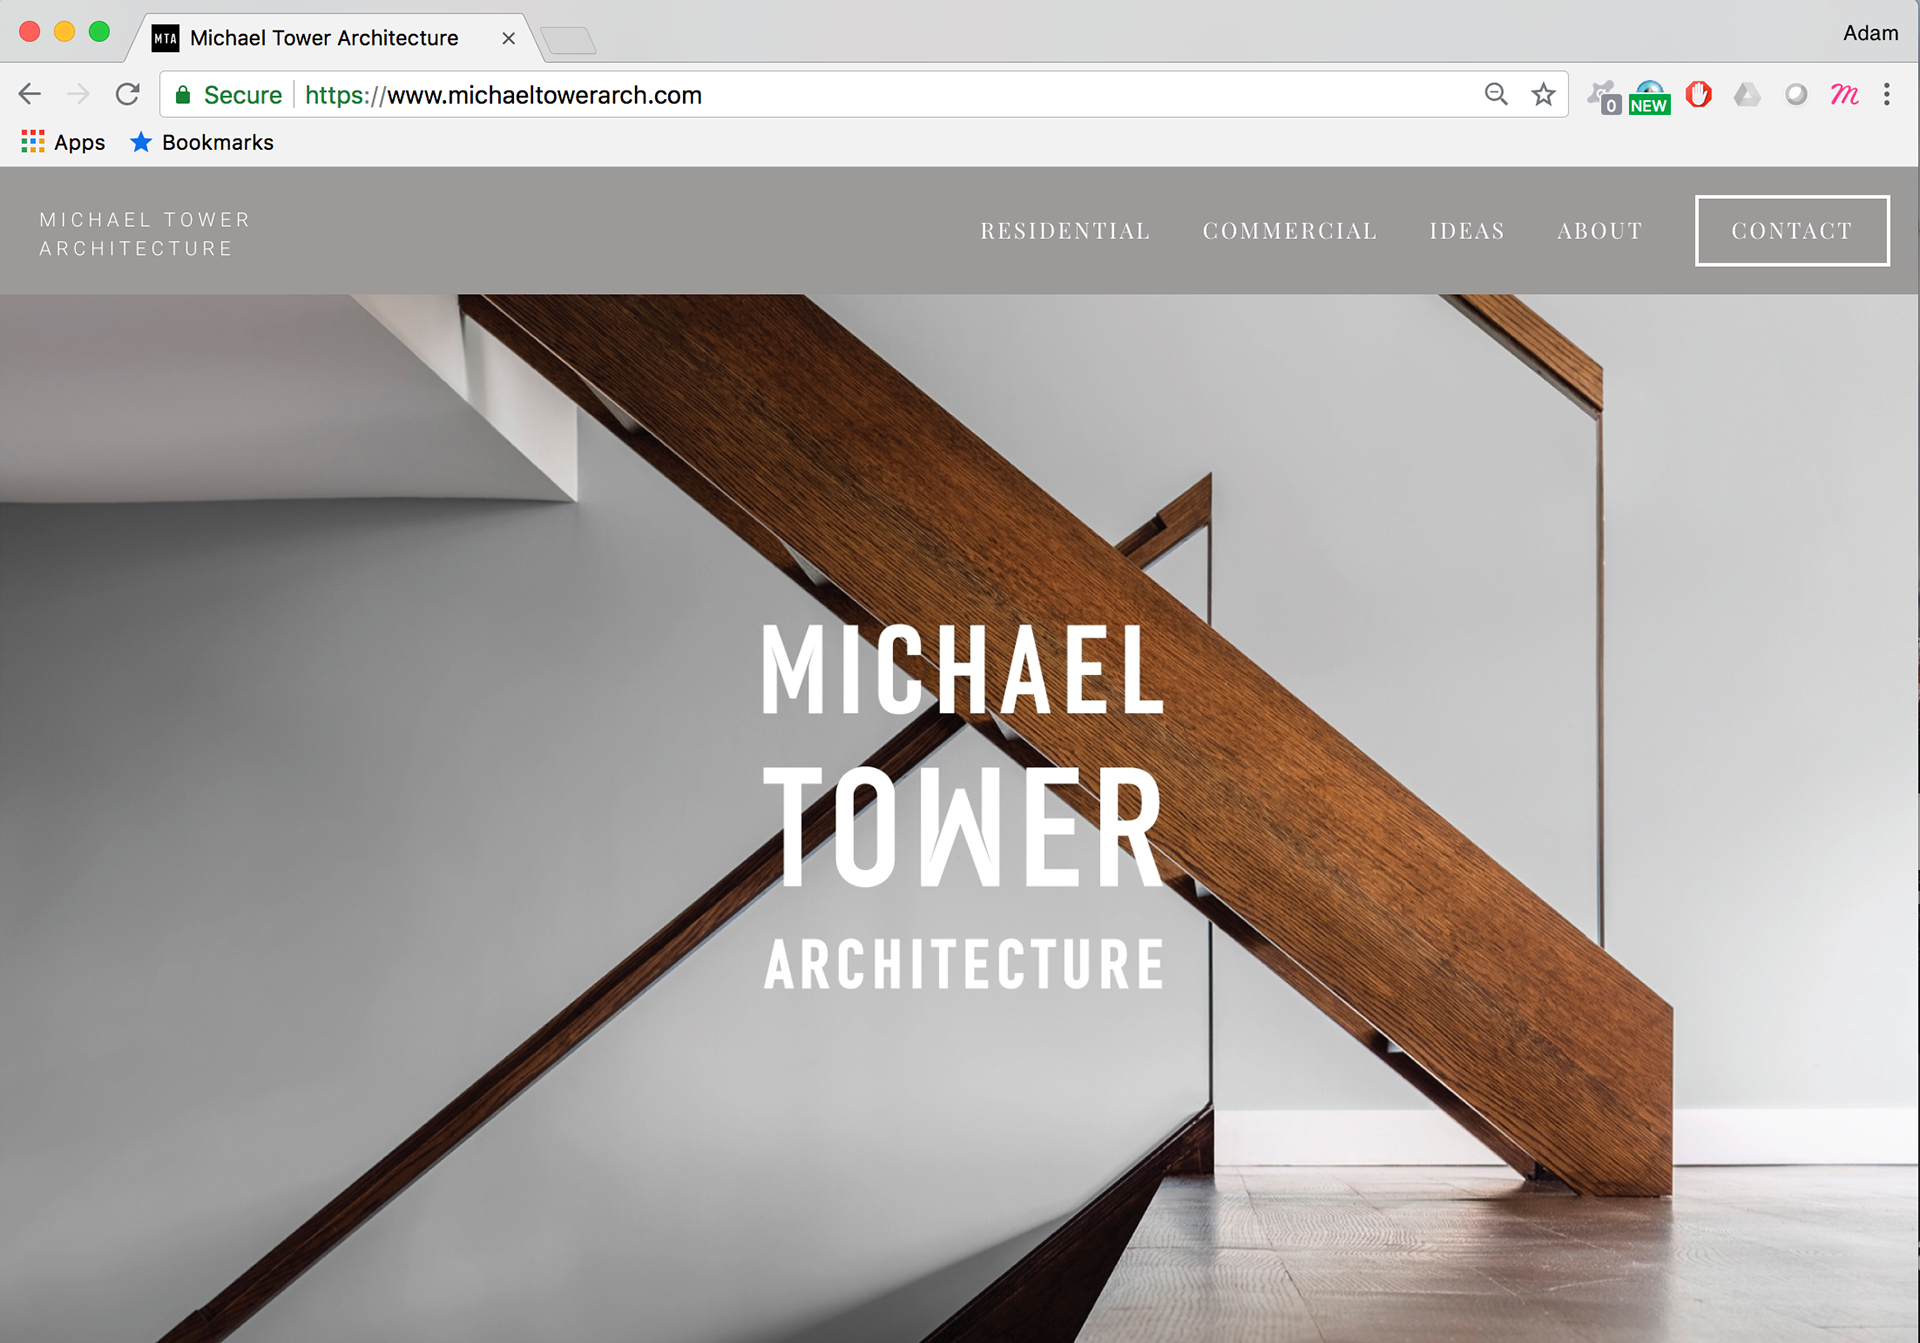Click the outlined Contact button

click(1791, 231)
